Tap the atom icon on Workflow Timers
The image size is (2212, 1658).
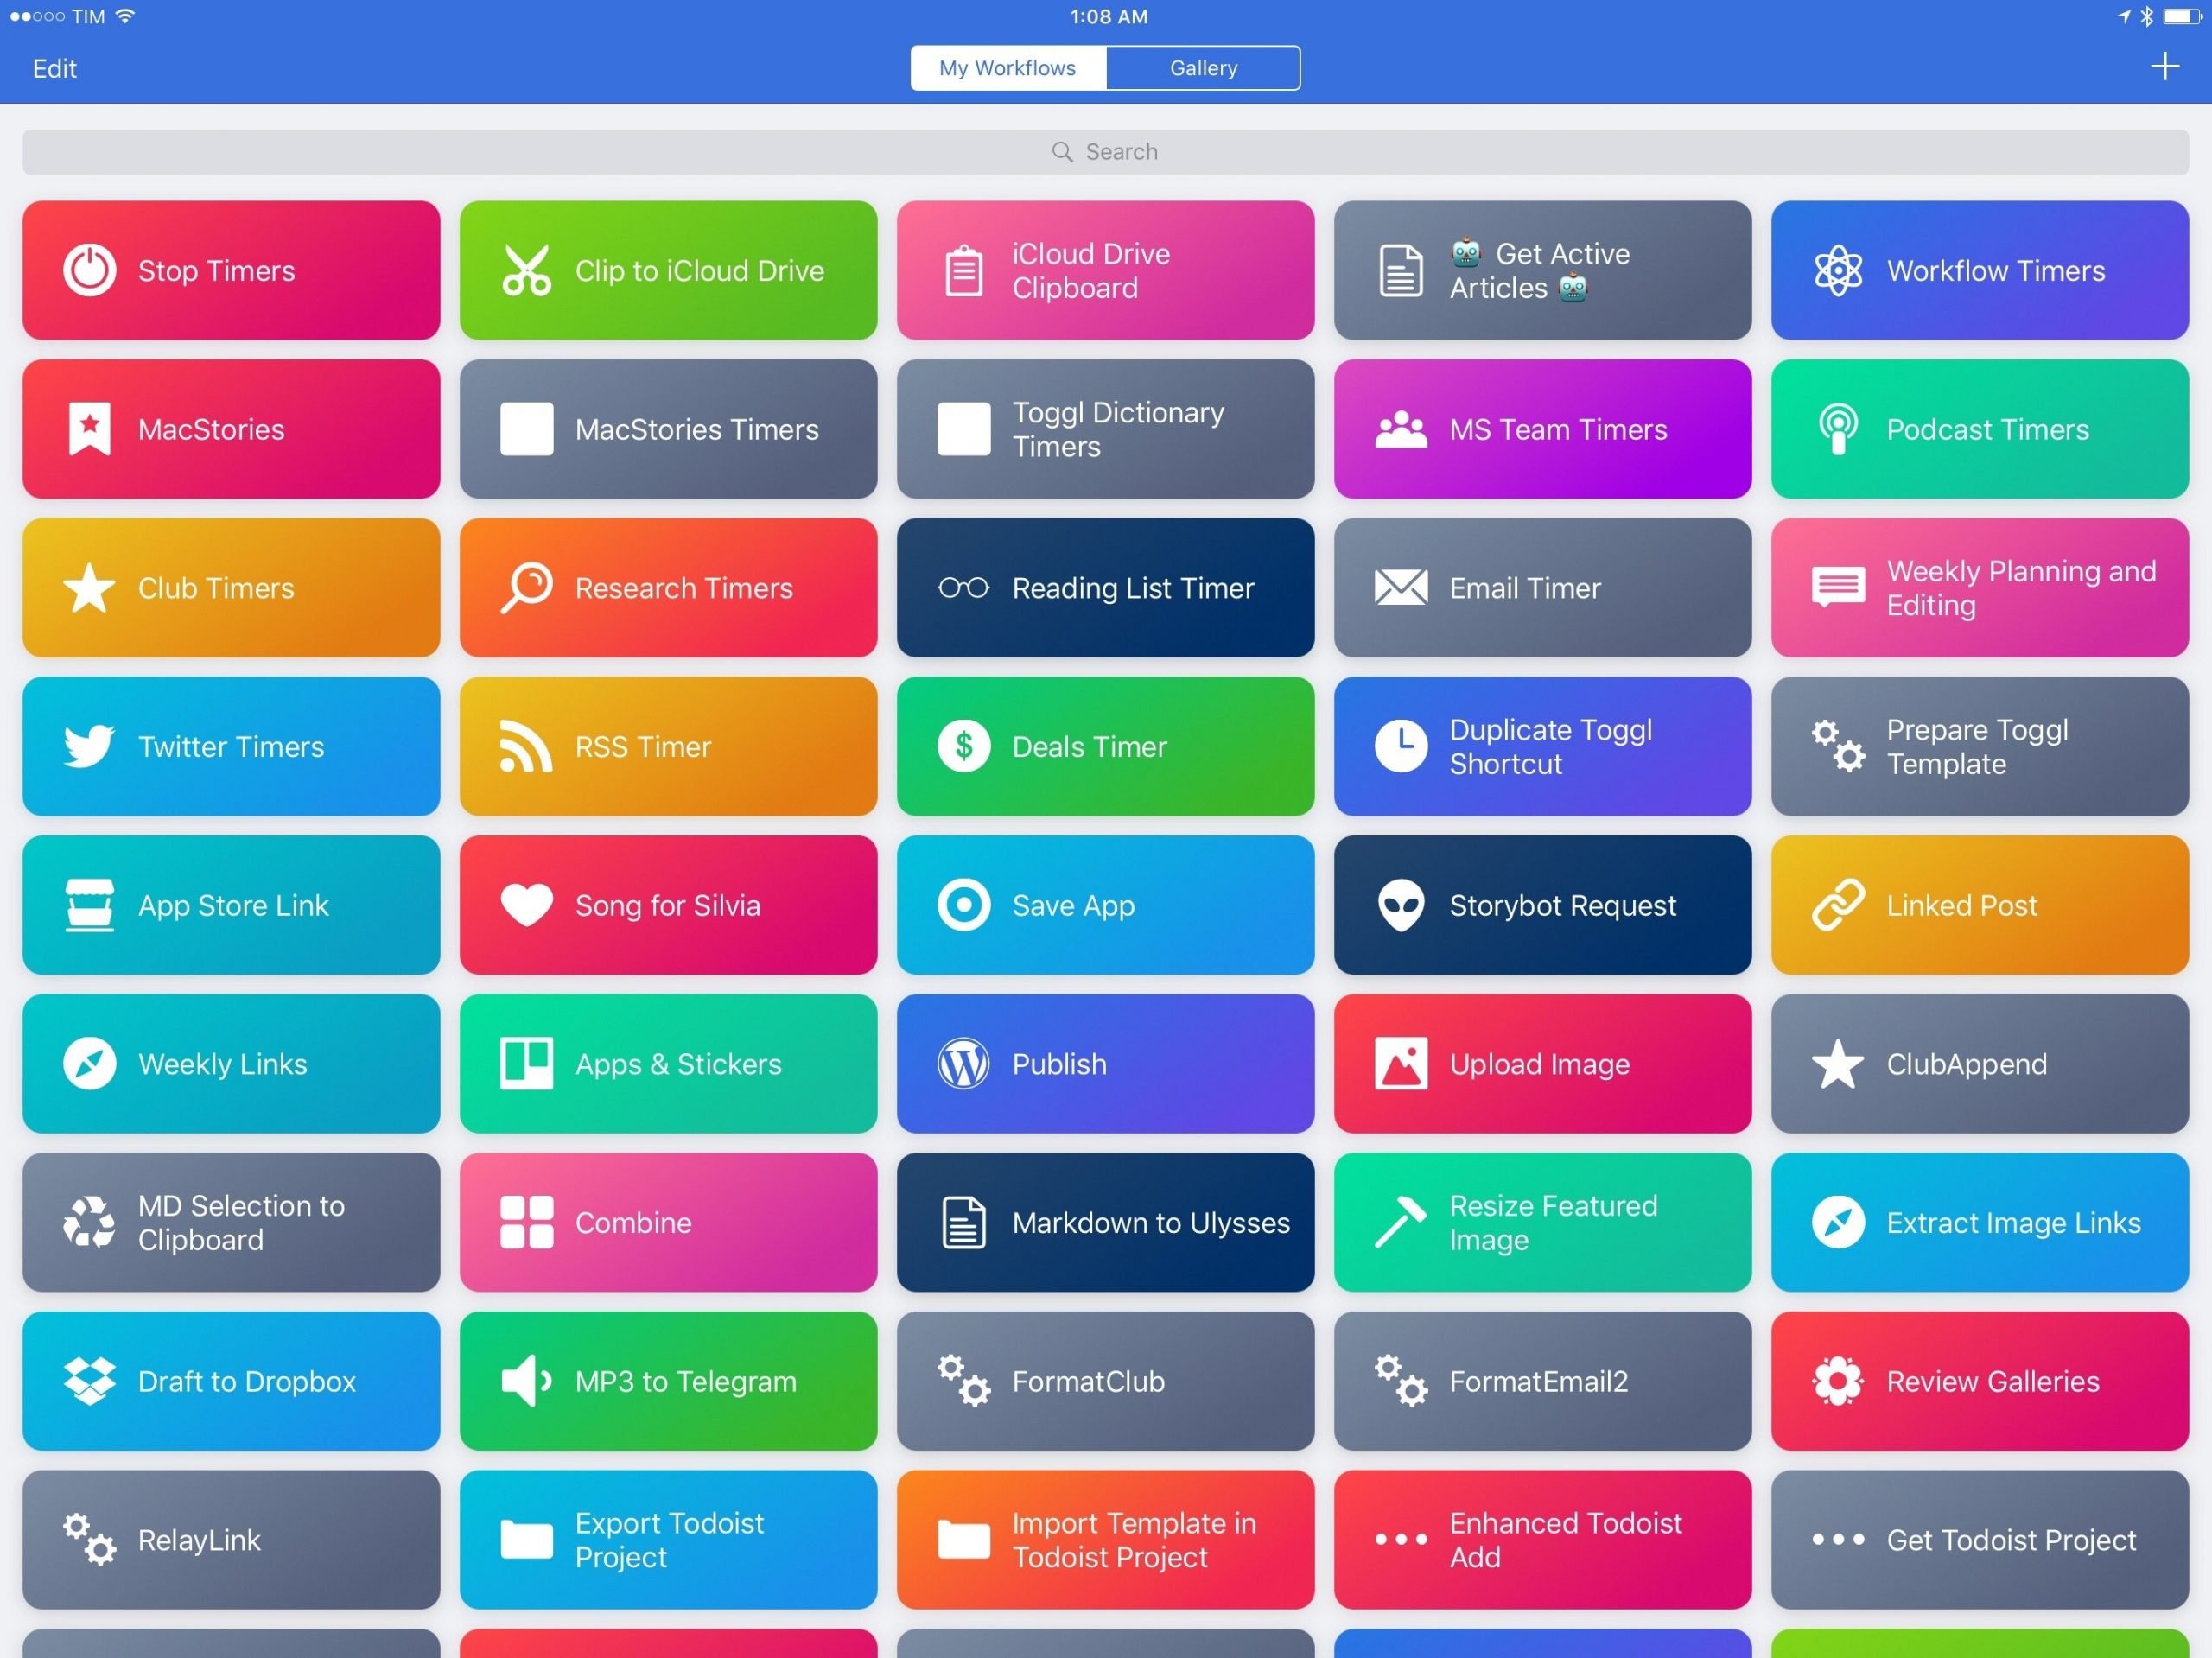(1837, 270)
